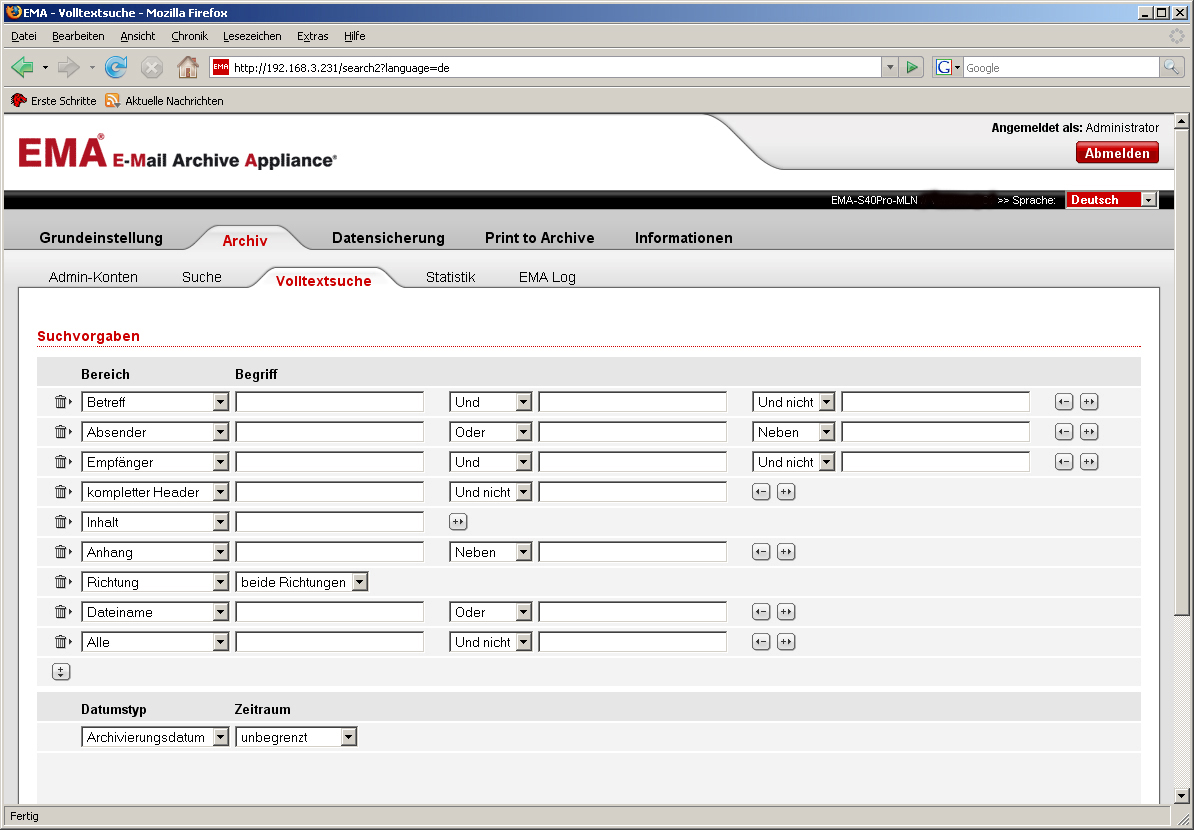The width and height of the screenshot is (1194, 830).
Task: Remove last term from Empfänger row
Action: point(1064,462)
